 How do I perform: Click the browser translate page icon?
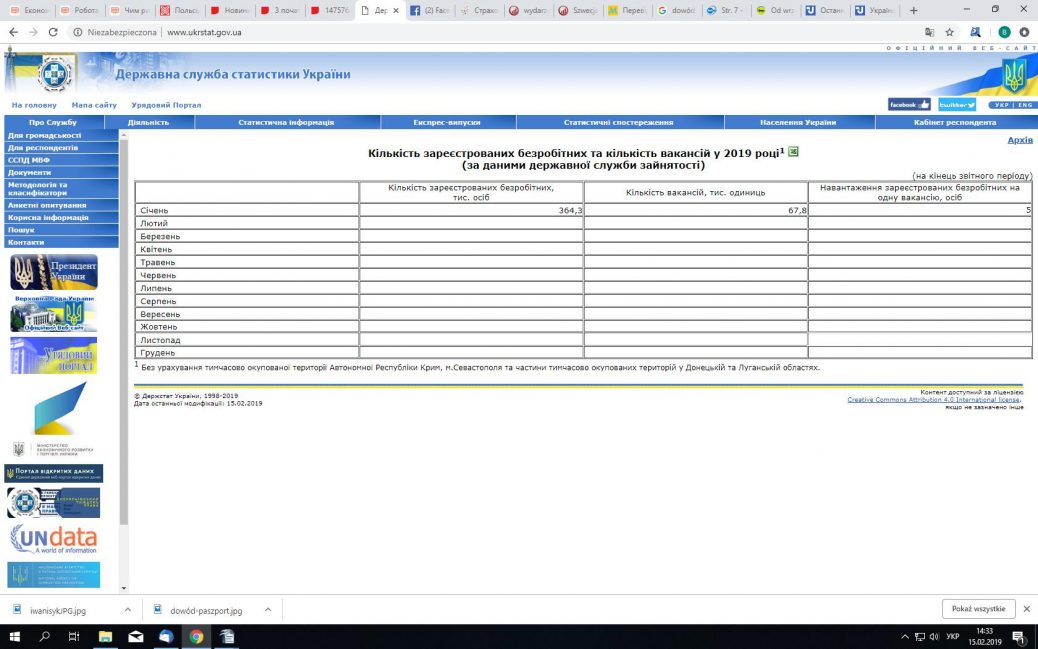[930, 32]
